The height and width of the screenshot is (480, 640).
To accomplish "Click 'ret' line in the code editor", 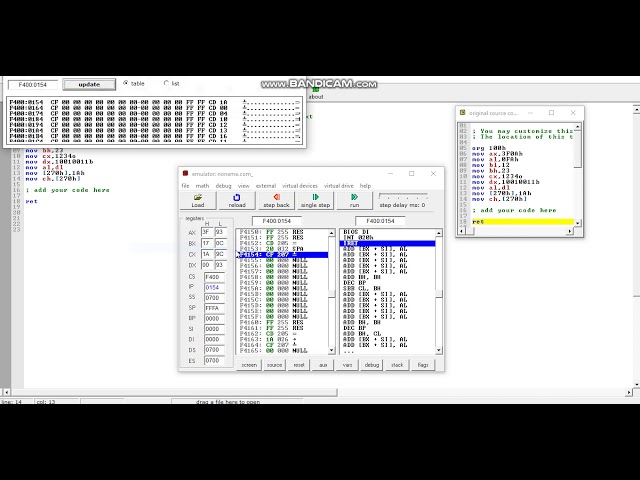I will (x=31, y=201).
